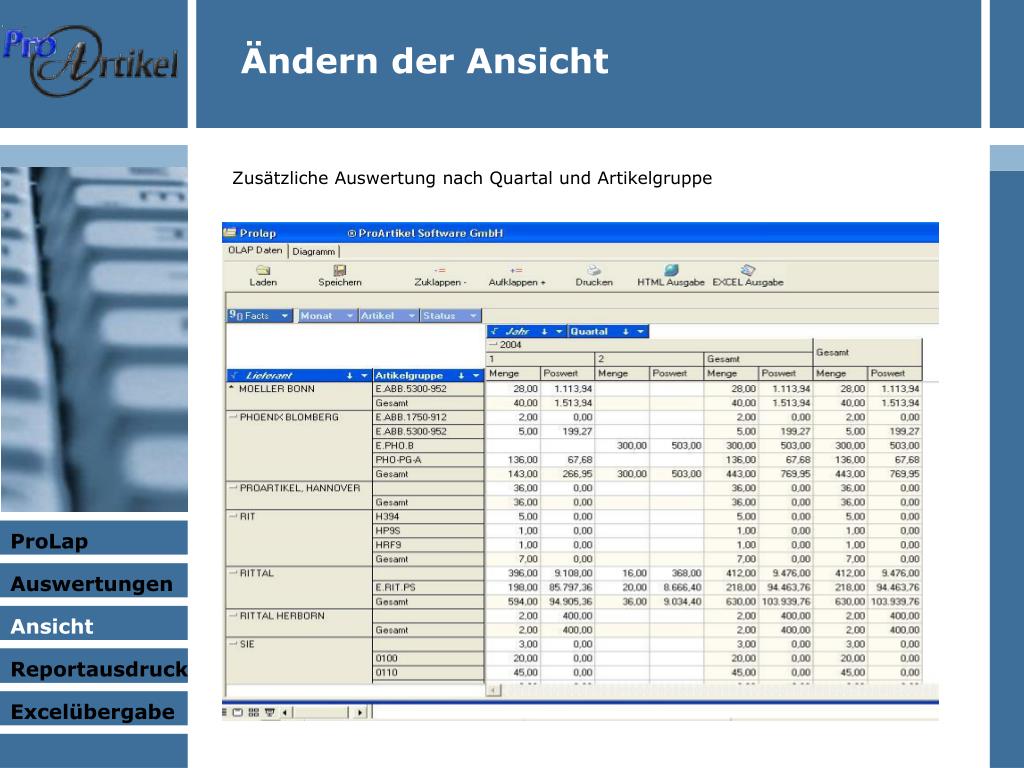Collapse the PROARTIKEL, HANNOVER row group
The height and width of the screenshot is (768, 1024).
click(x=232, y=488)
